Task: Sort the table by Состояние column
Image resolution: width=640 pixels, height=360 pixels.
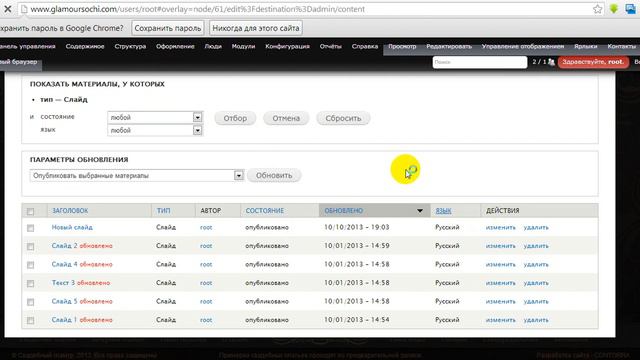Action: point(264,211)
